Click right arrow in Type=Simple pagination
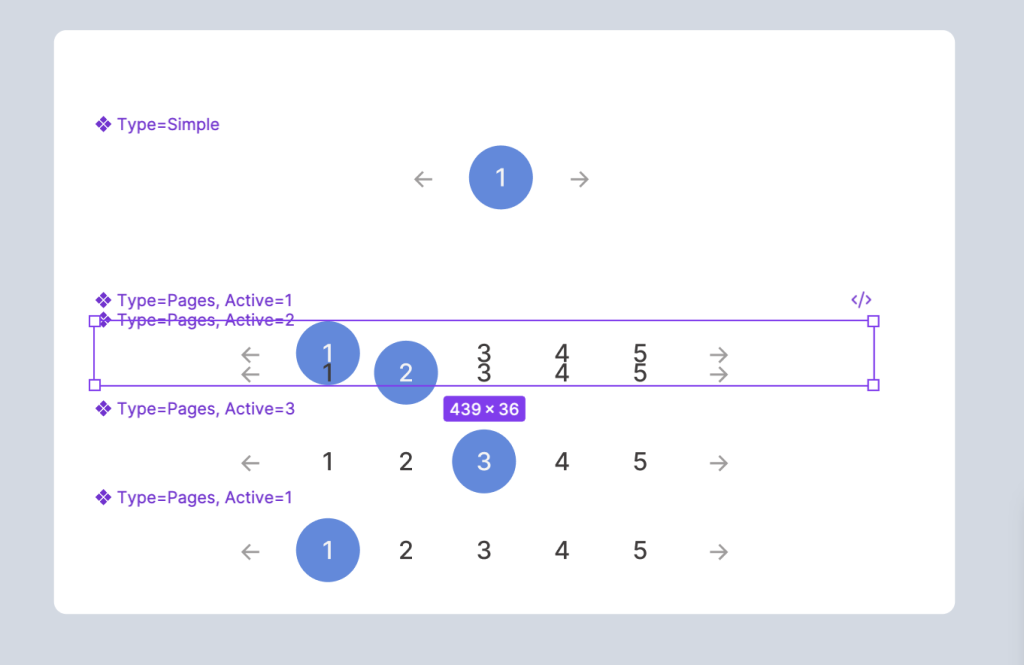The width and height of the screenshot is (1024, 665). click(x=579, y=179)
